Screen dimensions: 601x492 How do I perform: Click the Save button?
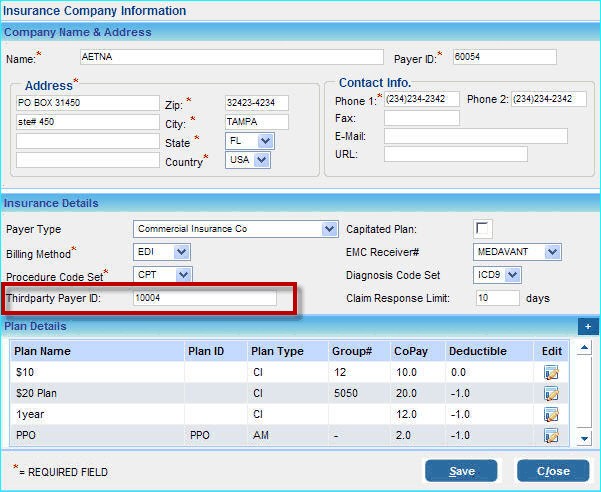click(461, 471)
